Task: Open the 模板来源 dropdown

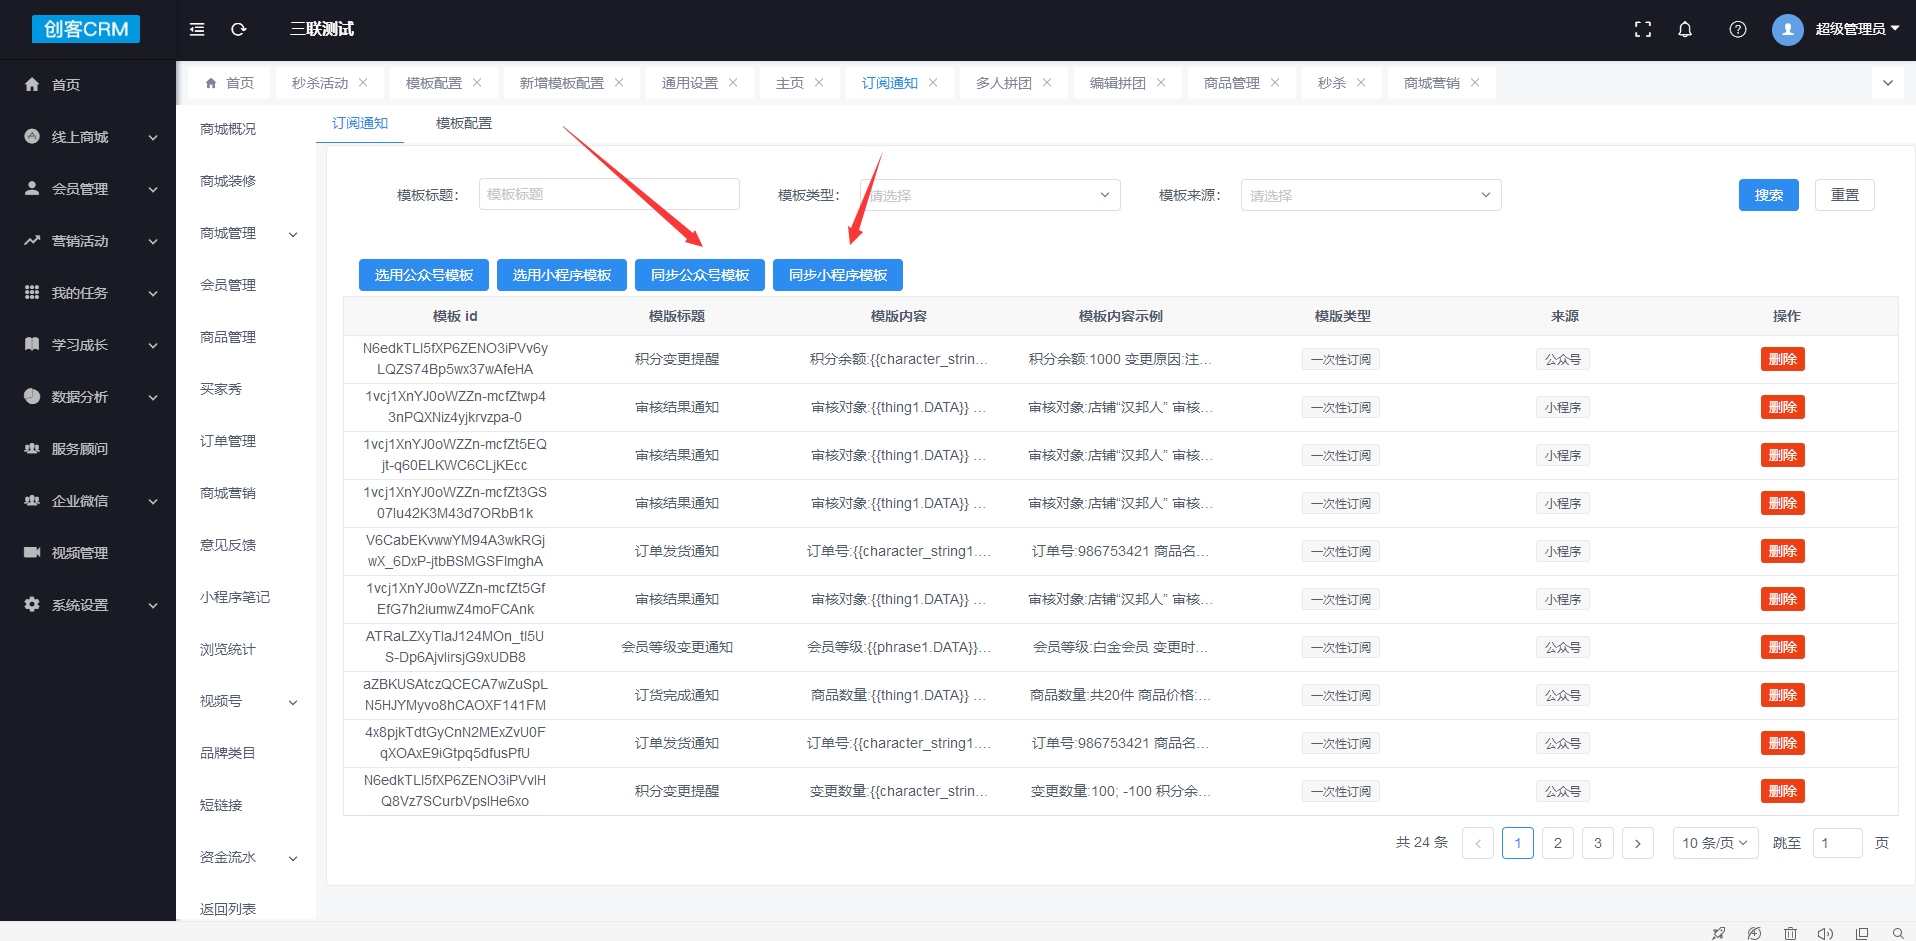Action: [x=1371, y=195]
